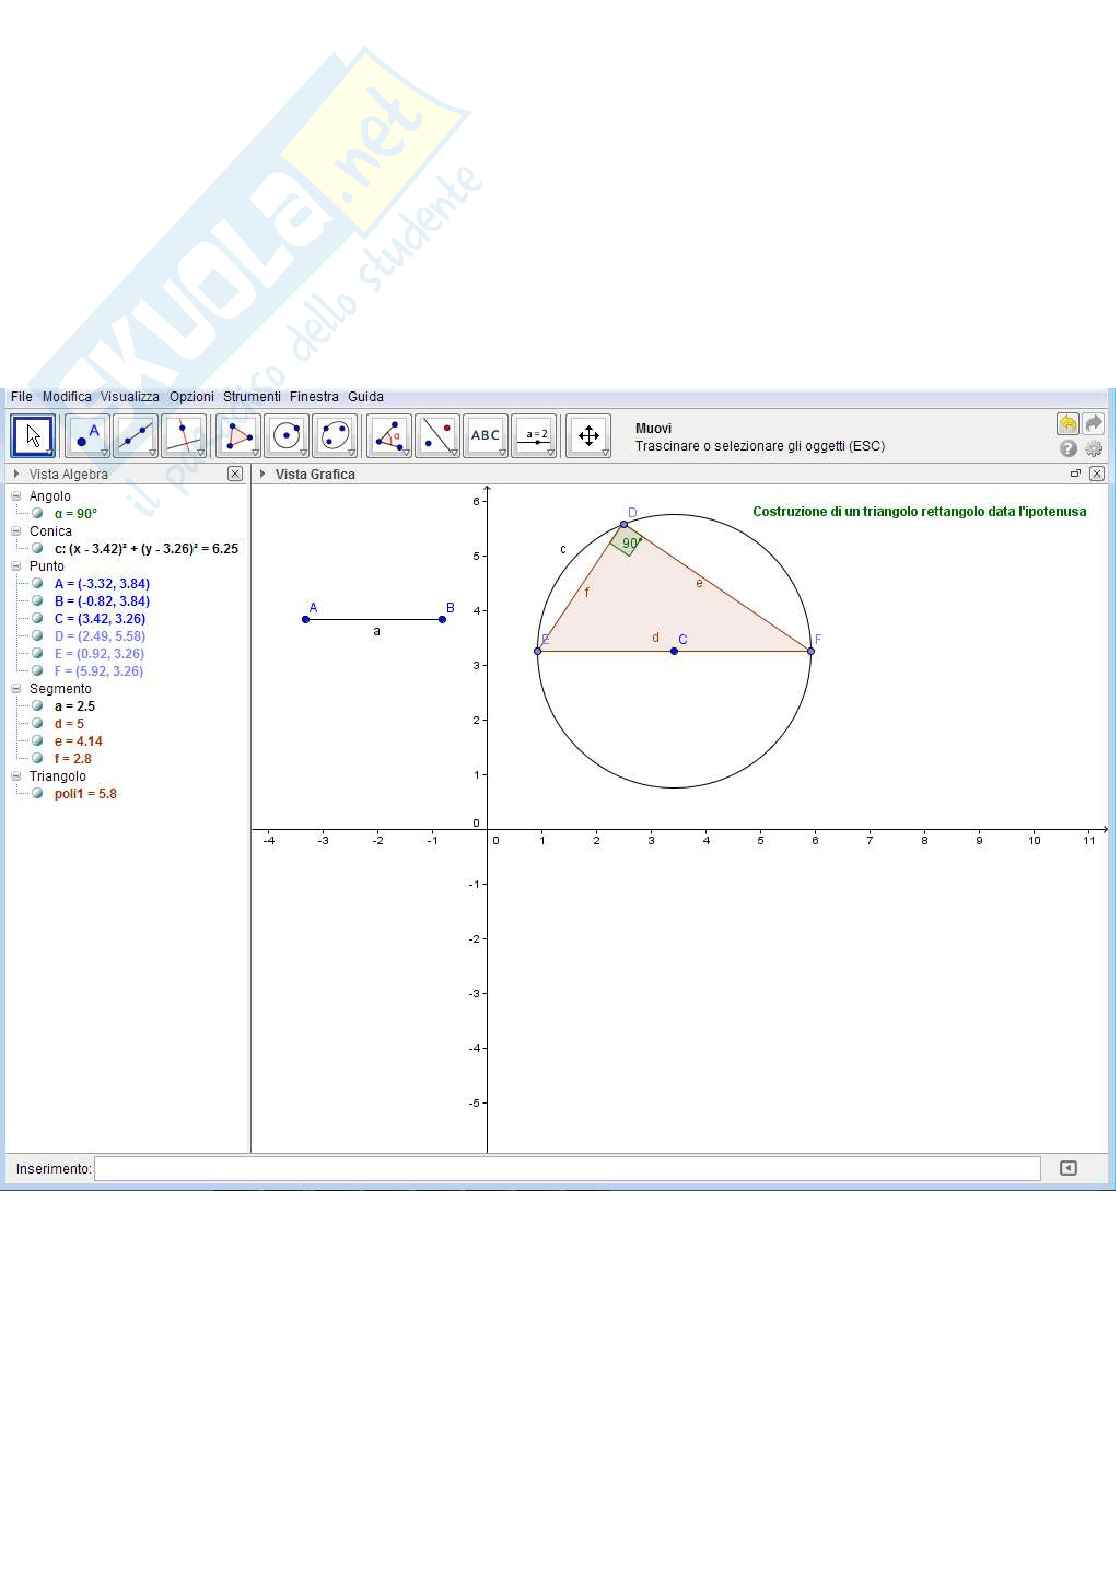Collapse the Punto tree group
Screen dimensions: 1116x1579
point(16,566)
